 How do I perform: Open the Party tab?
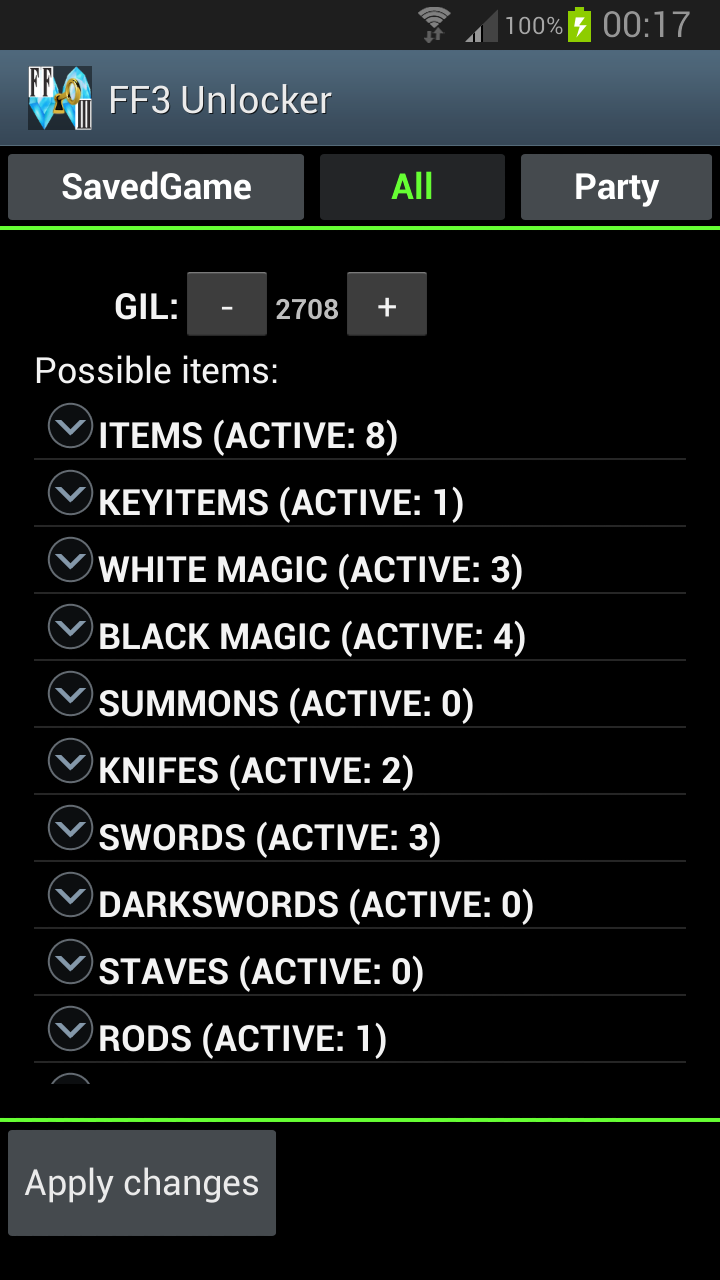pyautogui.click(x=616, y=187)
